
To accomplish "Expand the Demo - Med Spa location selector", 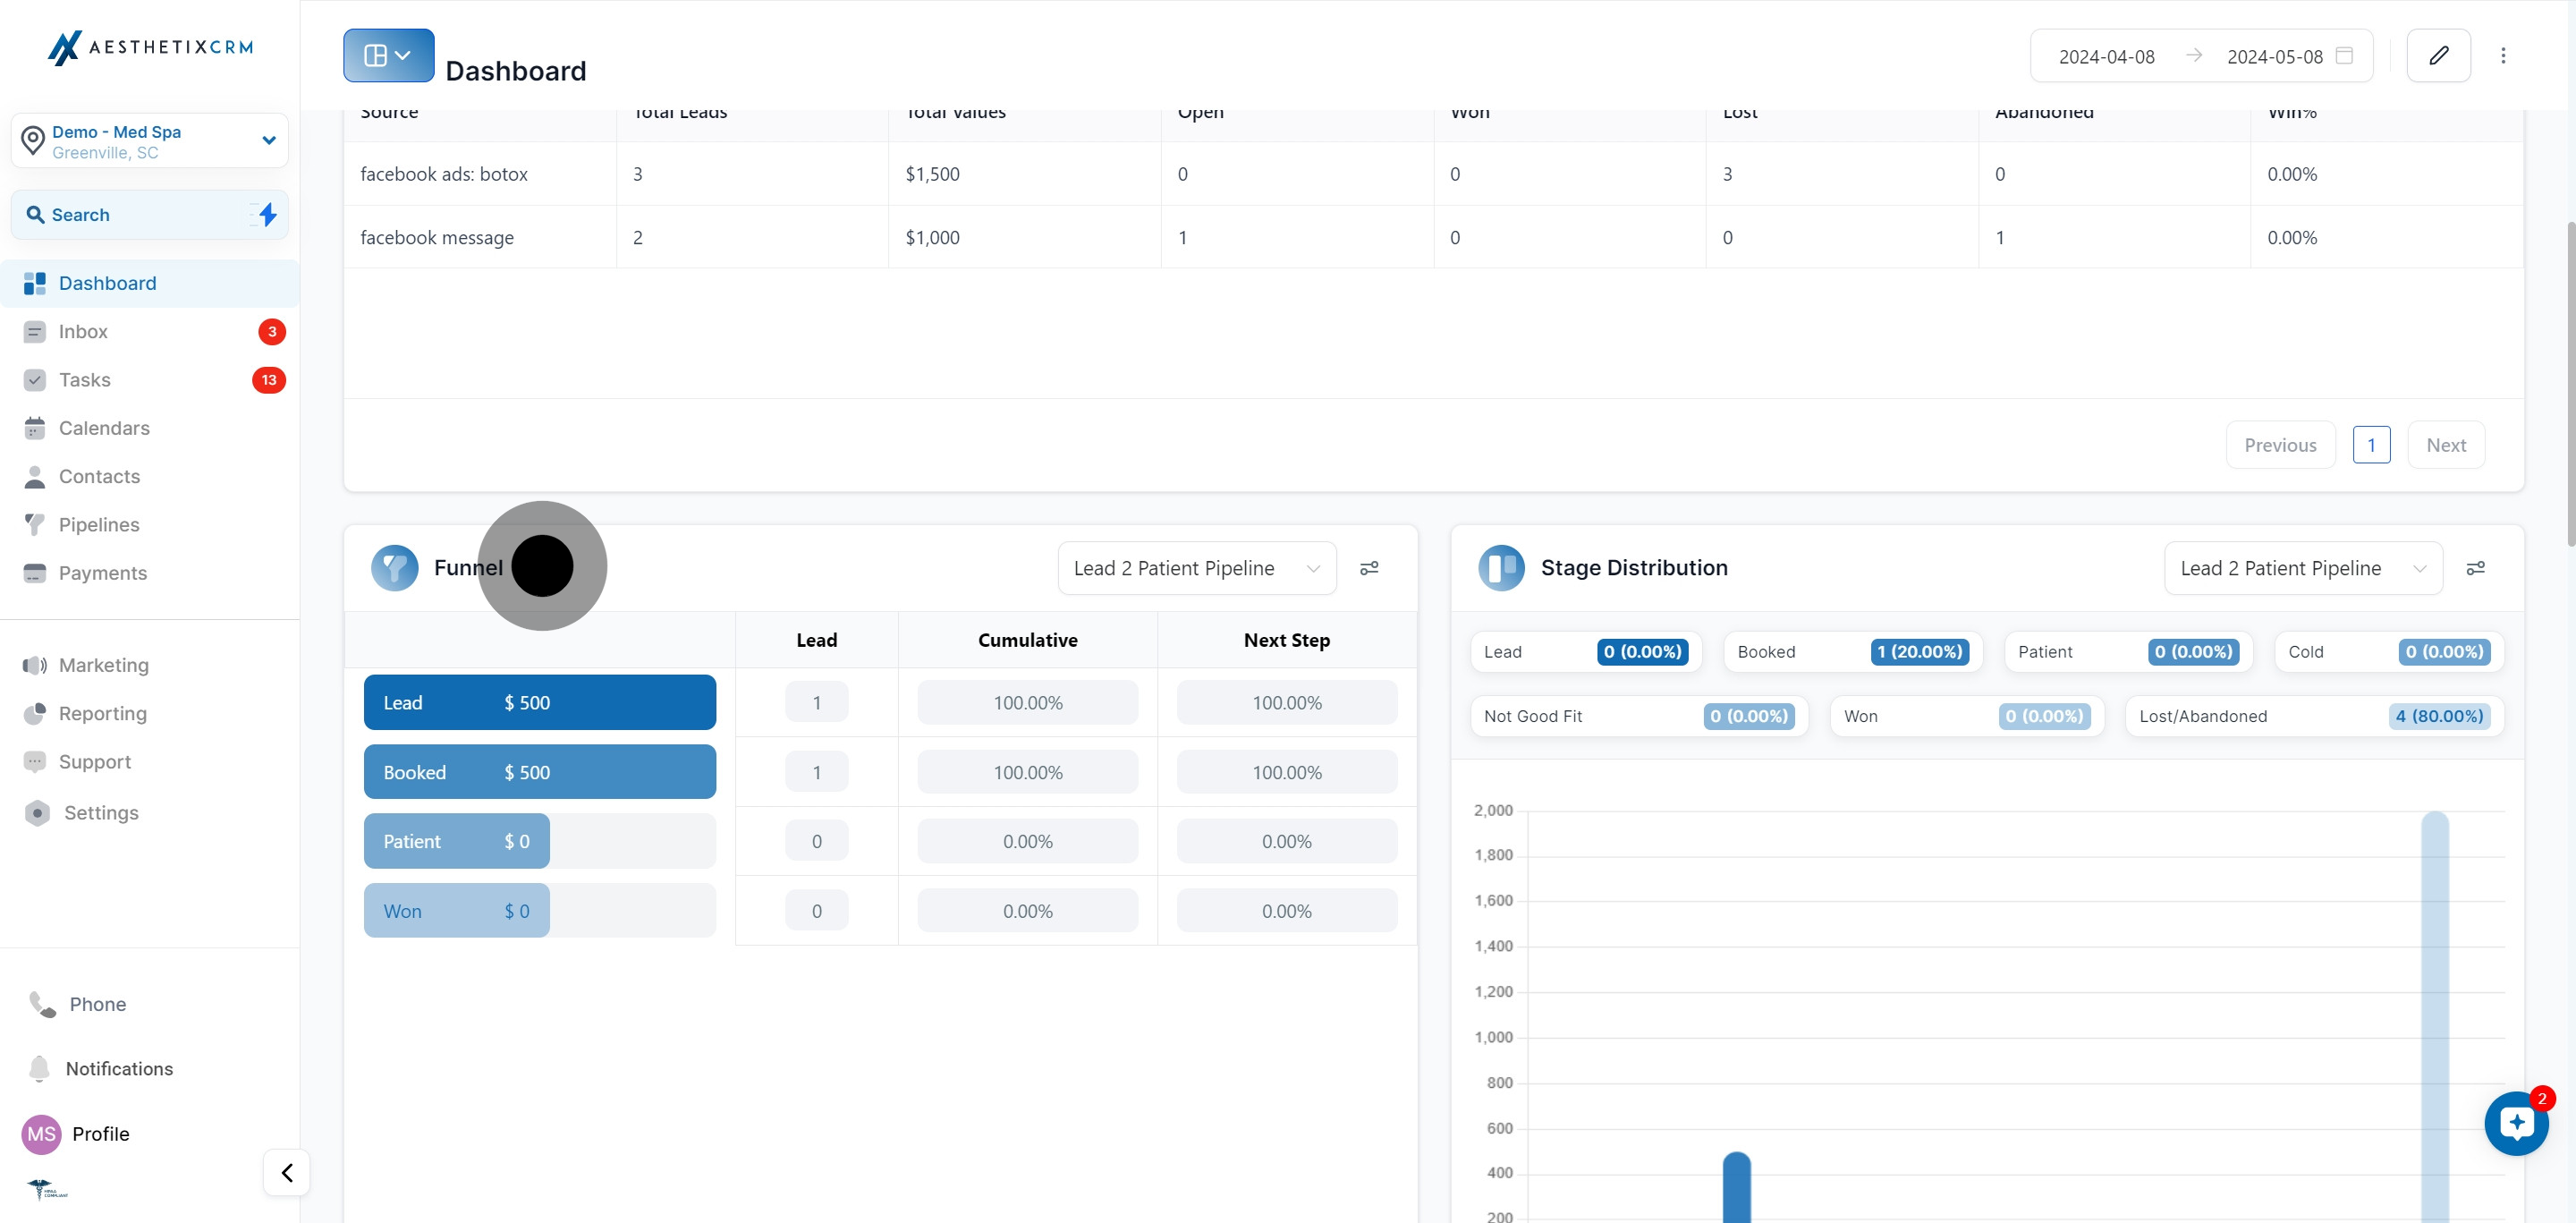I will click(150, 141).
